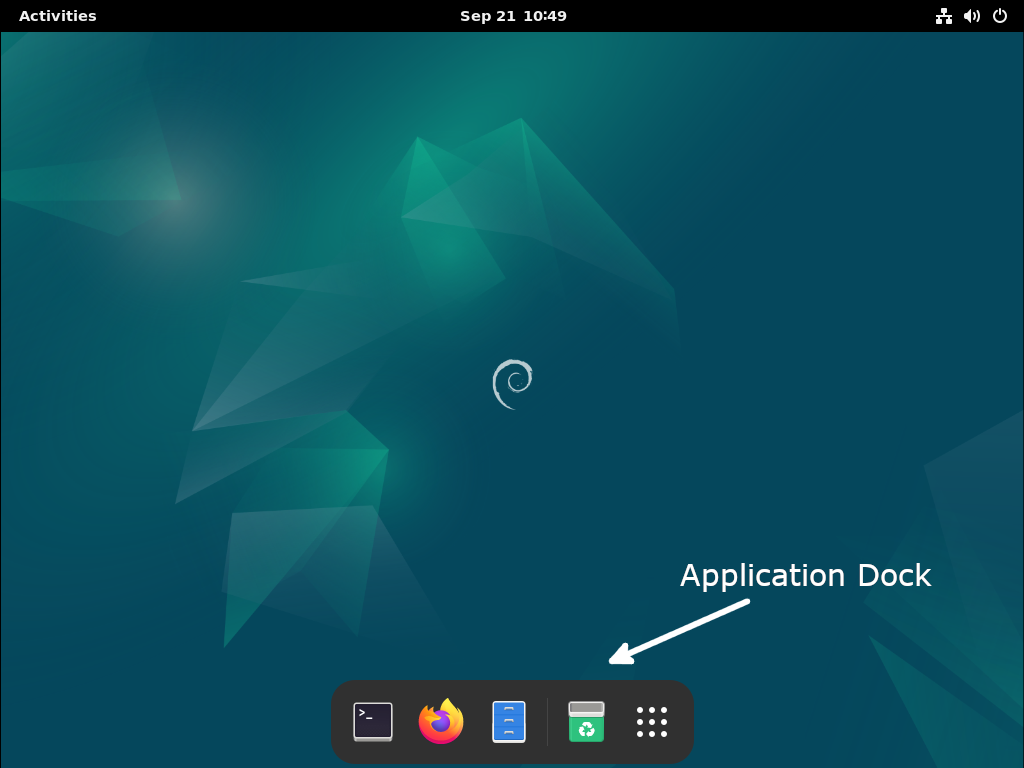Select Activities in the top bar
1024x768 pixels.
click(x=57, y=16)
